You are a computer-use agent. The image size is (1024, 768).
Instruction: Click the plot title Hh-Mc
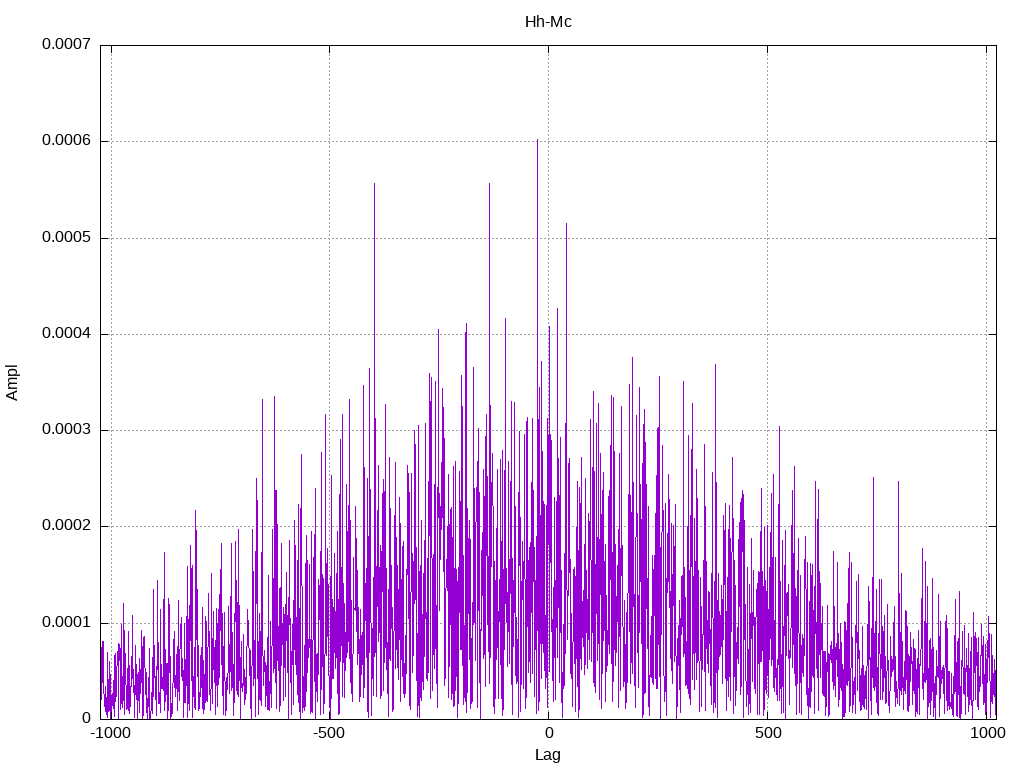pos(548,22)
